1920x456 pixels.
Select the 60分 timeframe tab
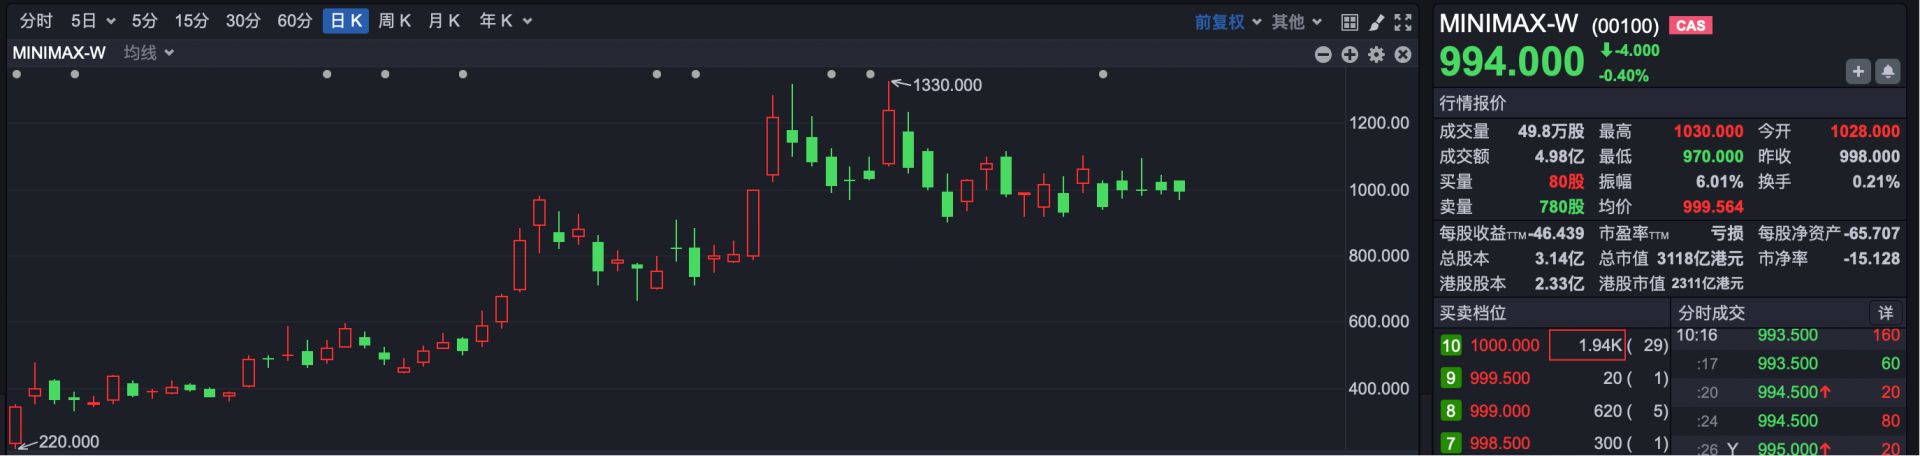[294, 21]
